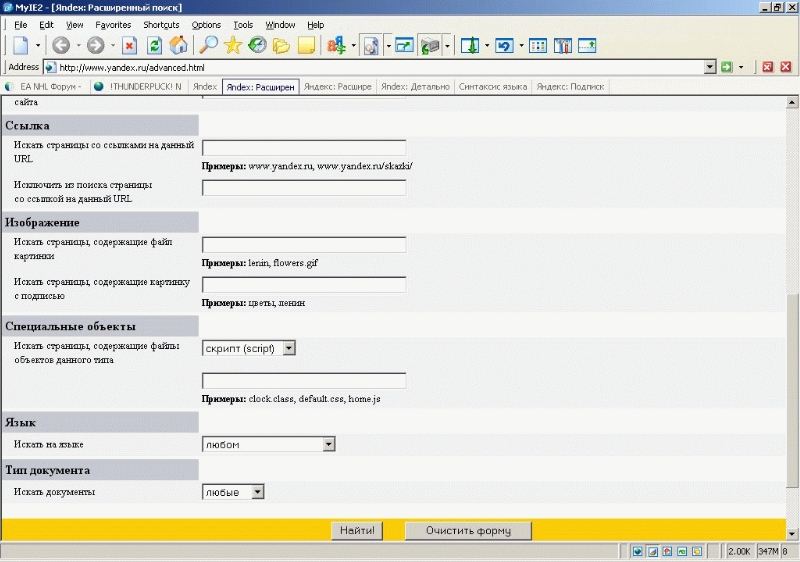Click the yellow folder icon in the status bar
This screenshot has height=562, width=800.
click(697, 551)
